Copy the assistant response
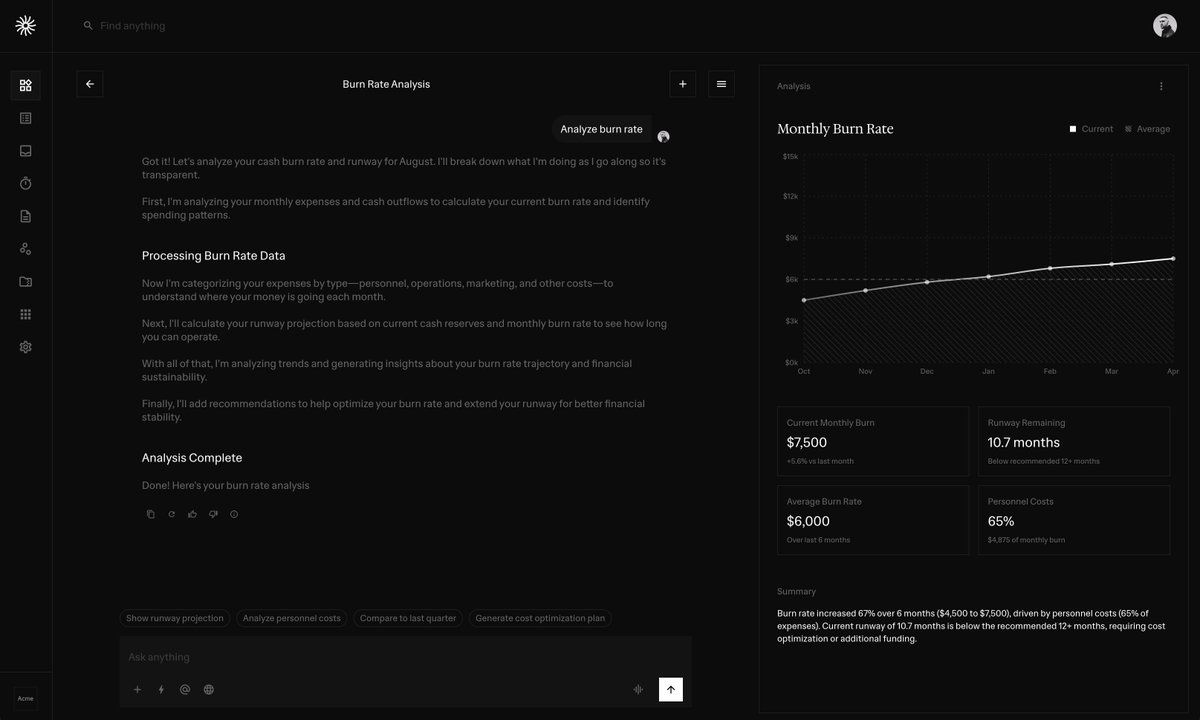This screenshot has width=1200, height=720. click(x=151, y=514)
